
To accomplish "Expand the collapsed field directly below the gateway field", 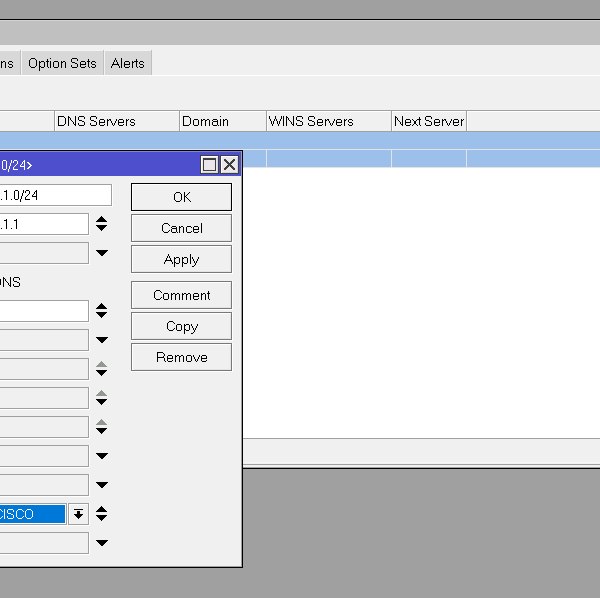I will [101, 253].
